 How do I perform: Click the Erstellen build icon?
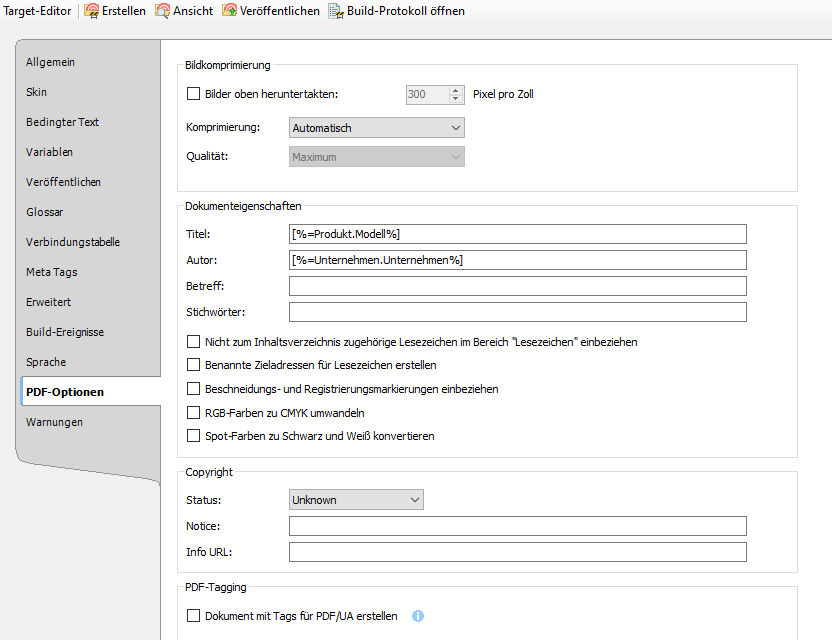point(92,11)
